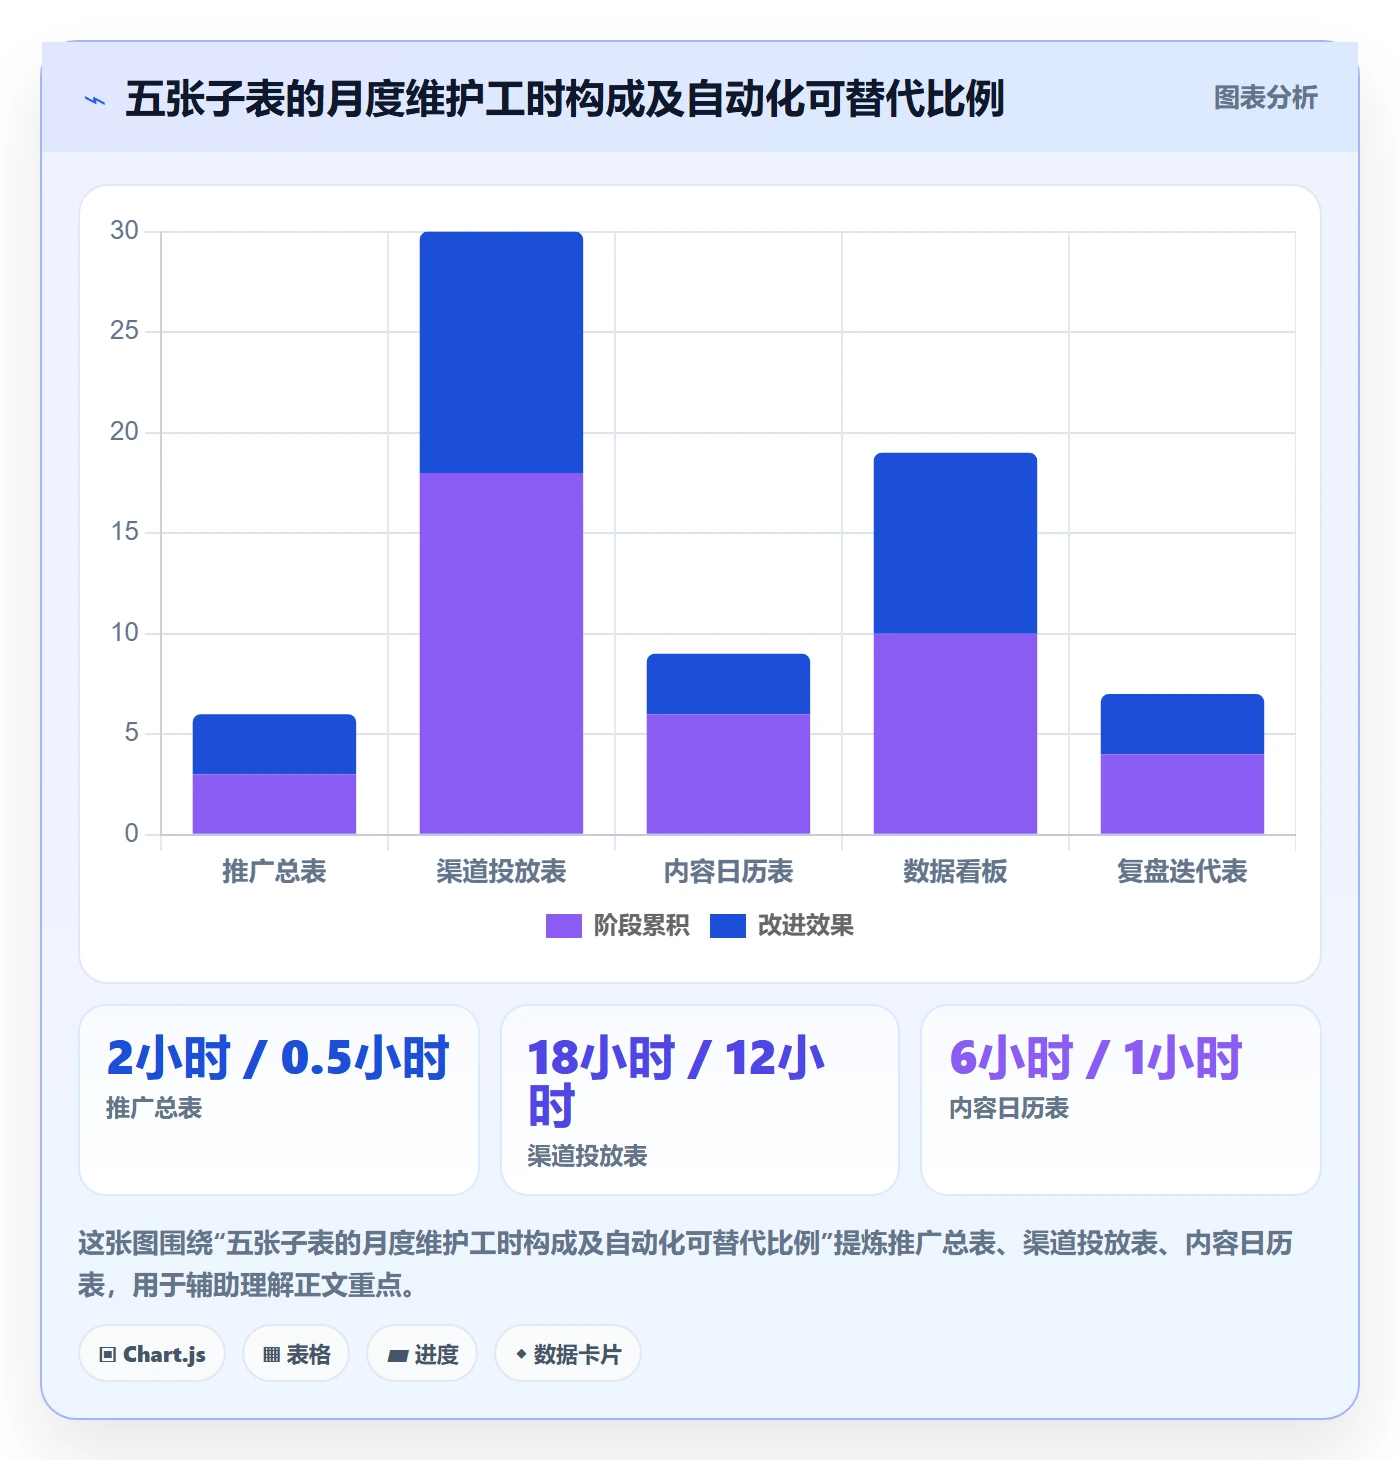
Task: Select the purple segment of 内容日历表 bar
Action: [x=728, y=774]
